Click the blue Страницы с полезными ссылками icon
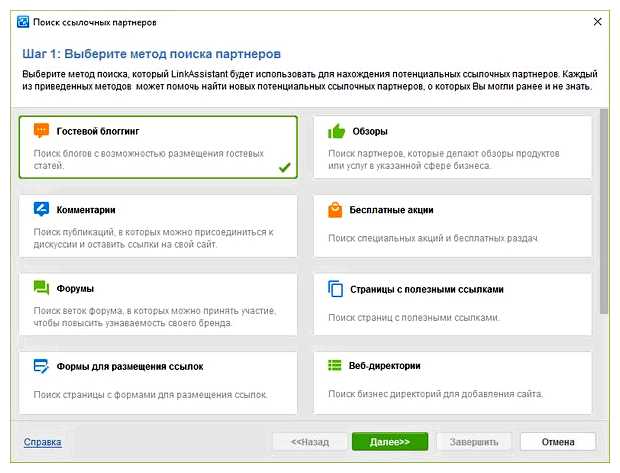Screen dimensions: 620x473 (336, 289)
